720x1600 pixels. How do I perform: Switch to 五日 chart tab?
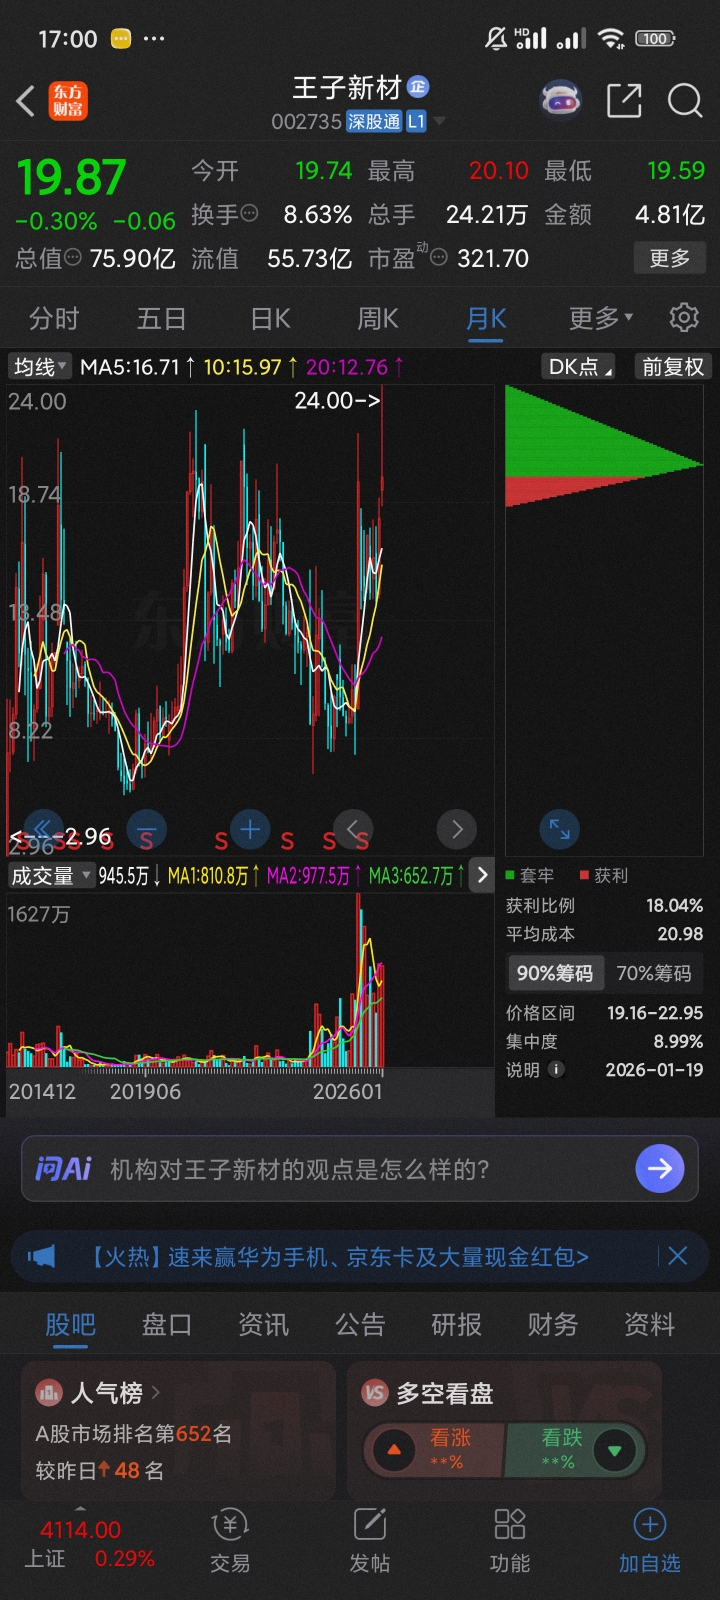[161, 318]
